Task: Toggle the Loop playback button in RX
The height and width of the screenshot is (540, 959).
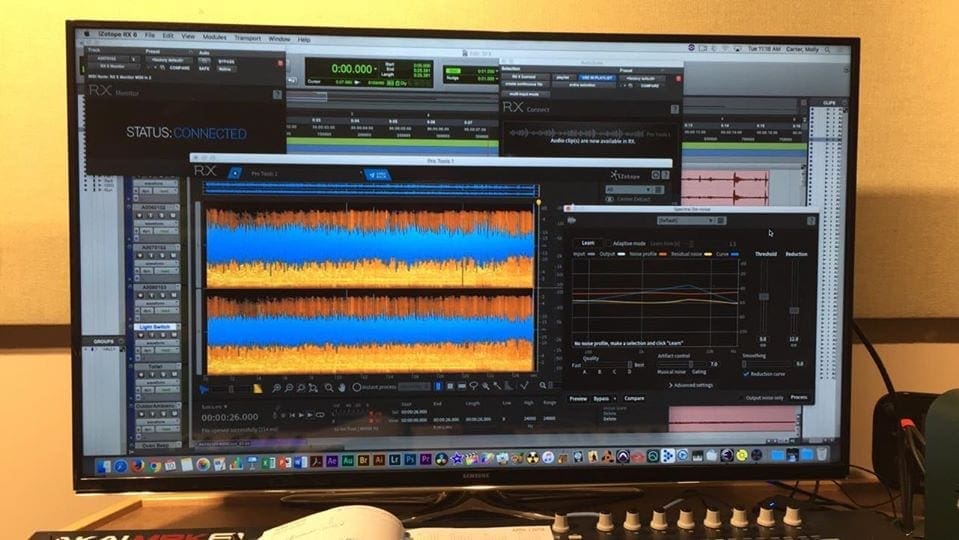Action: 320,415
